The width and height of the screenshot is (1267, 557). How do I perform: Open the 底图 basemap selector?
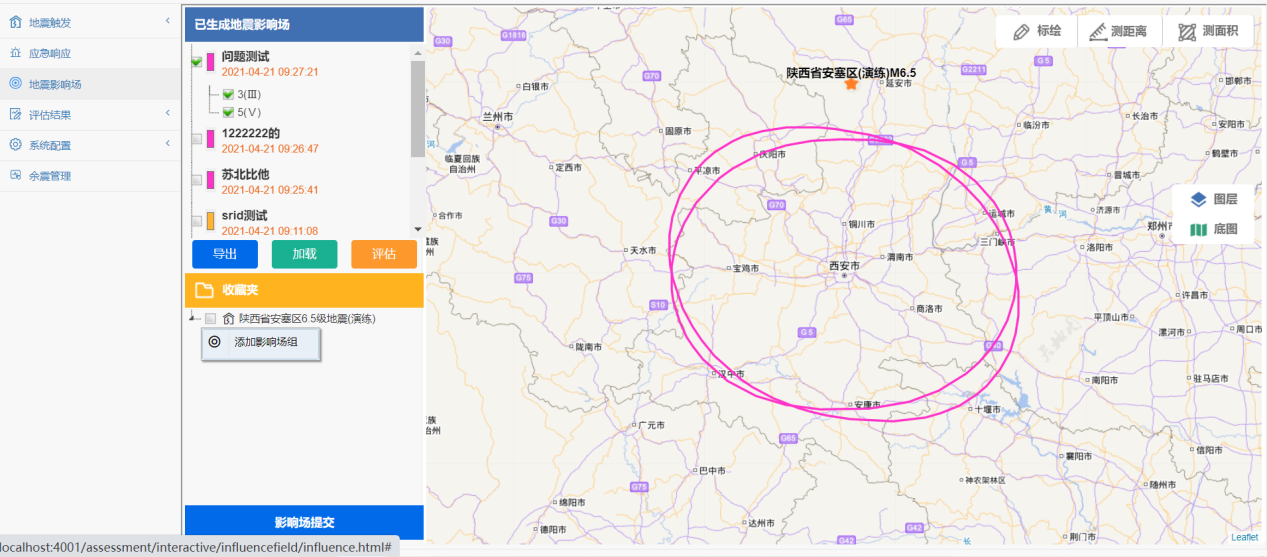point(1214,229)
